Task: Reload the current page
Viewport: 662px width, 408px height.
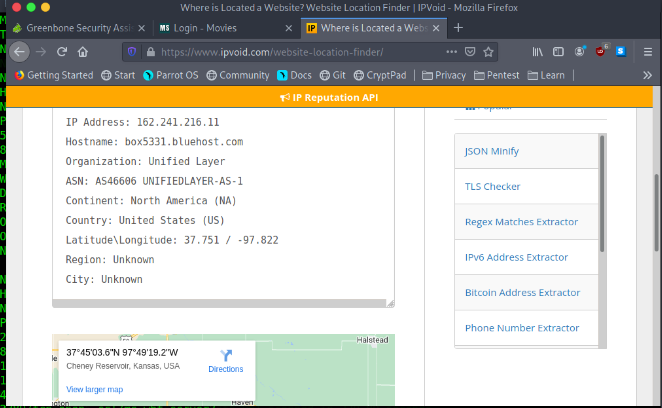Action: pyautogui.click(x=62, y=51)
